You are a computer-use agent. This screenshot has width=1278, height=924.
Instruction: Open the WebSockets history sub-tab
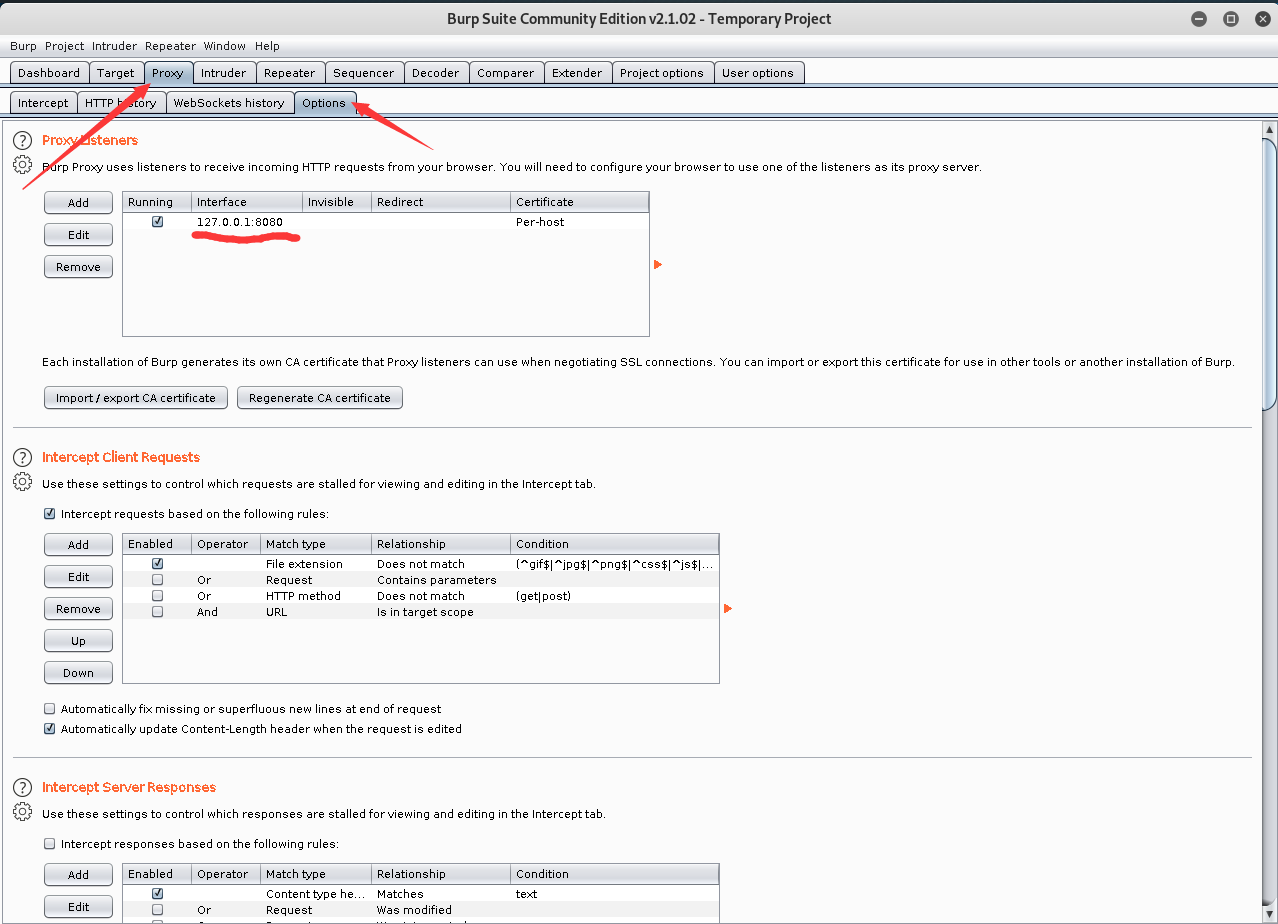(229, 103)
